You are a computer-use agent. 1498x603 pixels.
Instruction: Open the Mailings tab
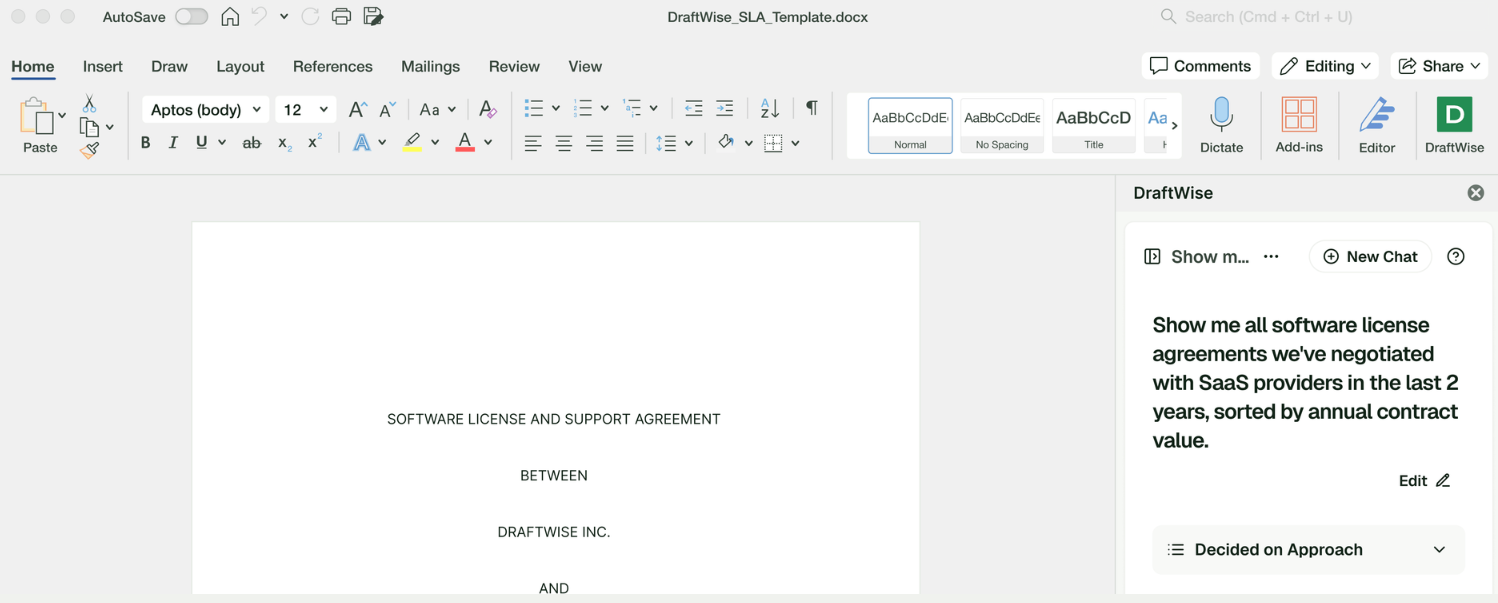click(430, 66)
